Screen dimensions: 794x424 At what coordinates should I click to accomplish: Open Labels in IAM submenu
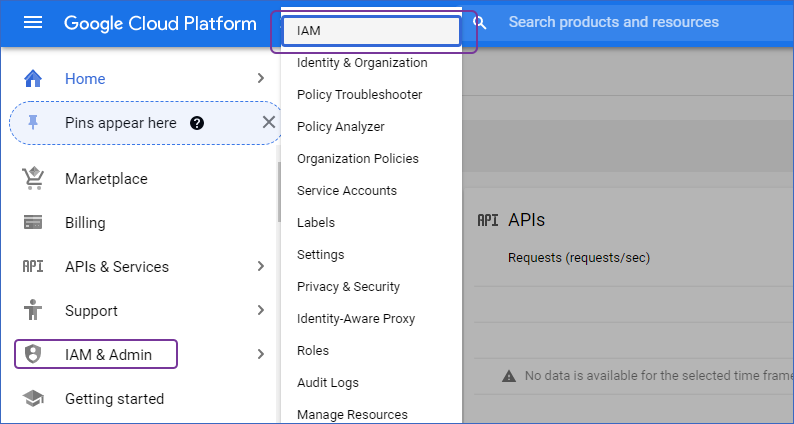[x=316, y=222]
